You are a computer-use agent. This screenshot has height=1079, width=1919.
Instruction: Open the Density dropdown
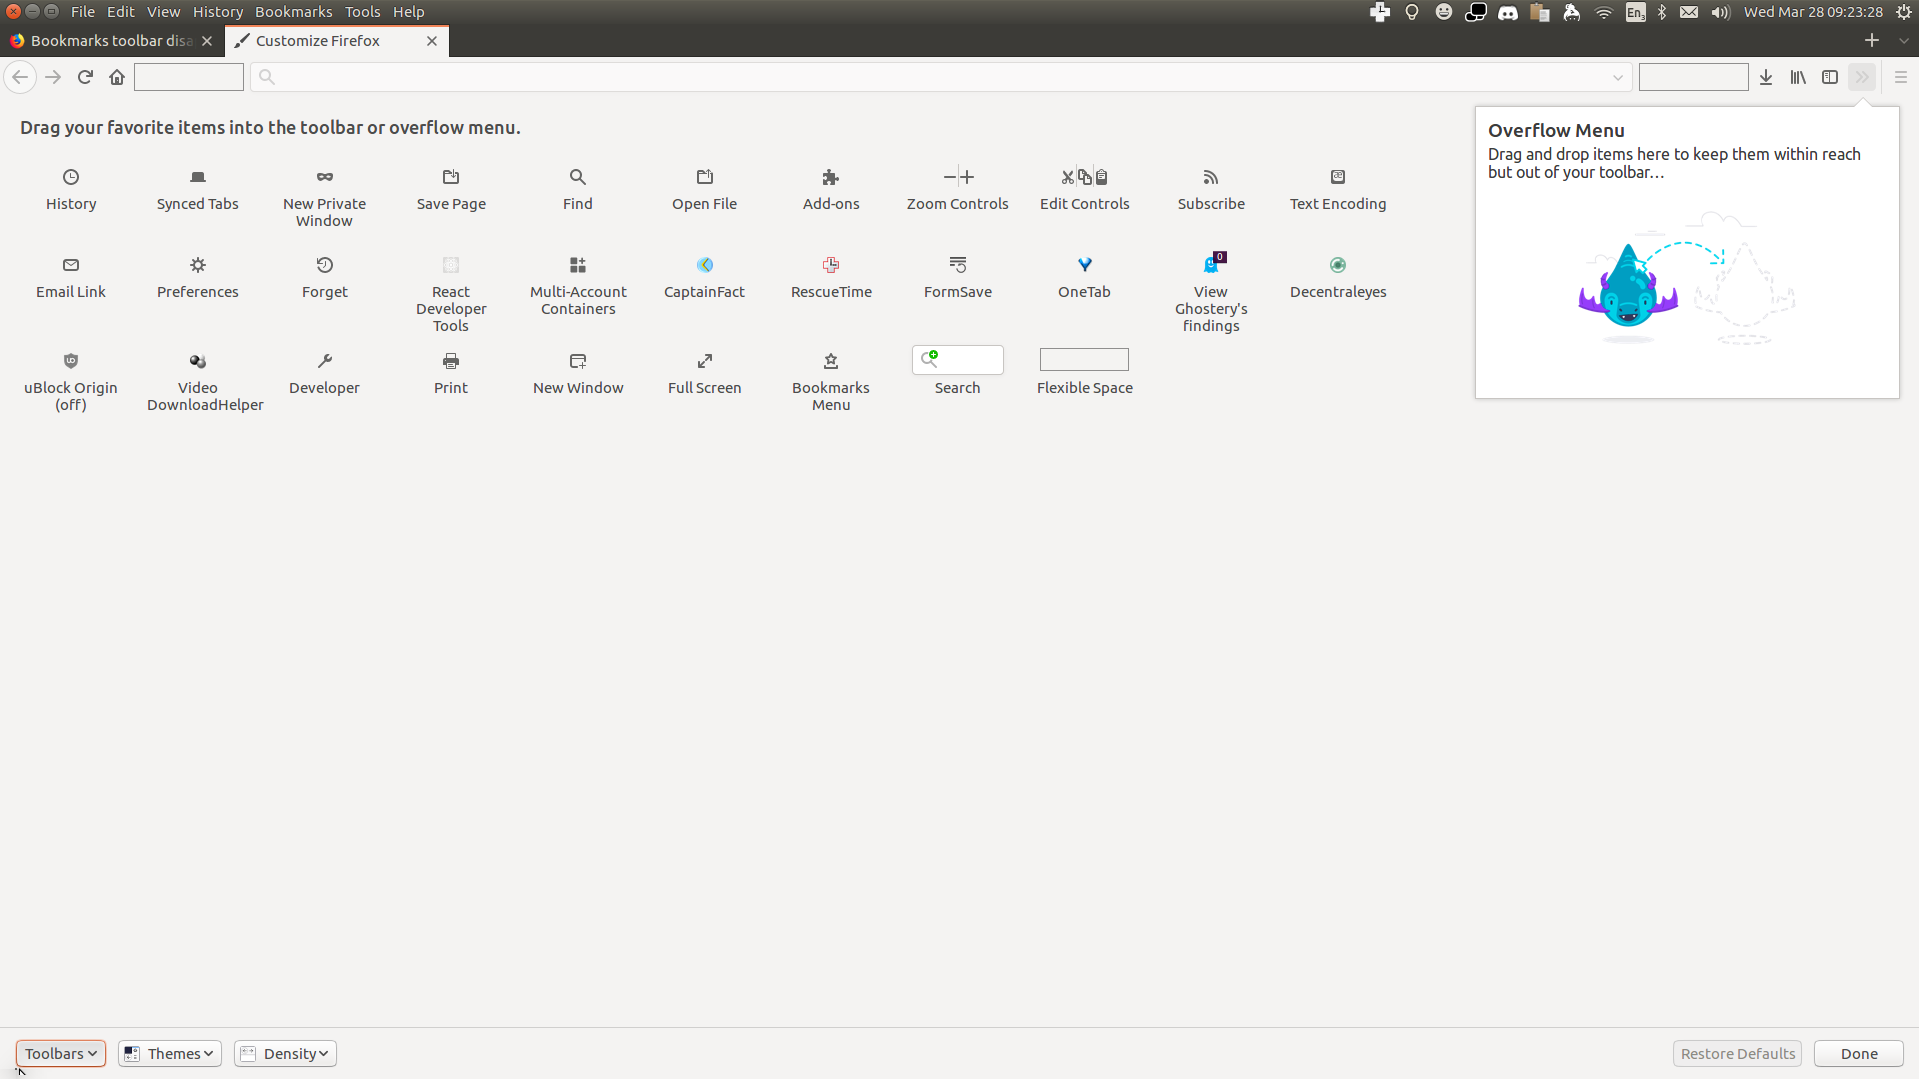click(x=285, y=1053)
